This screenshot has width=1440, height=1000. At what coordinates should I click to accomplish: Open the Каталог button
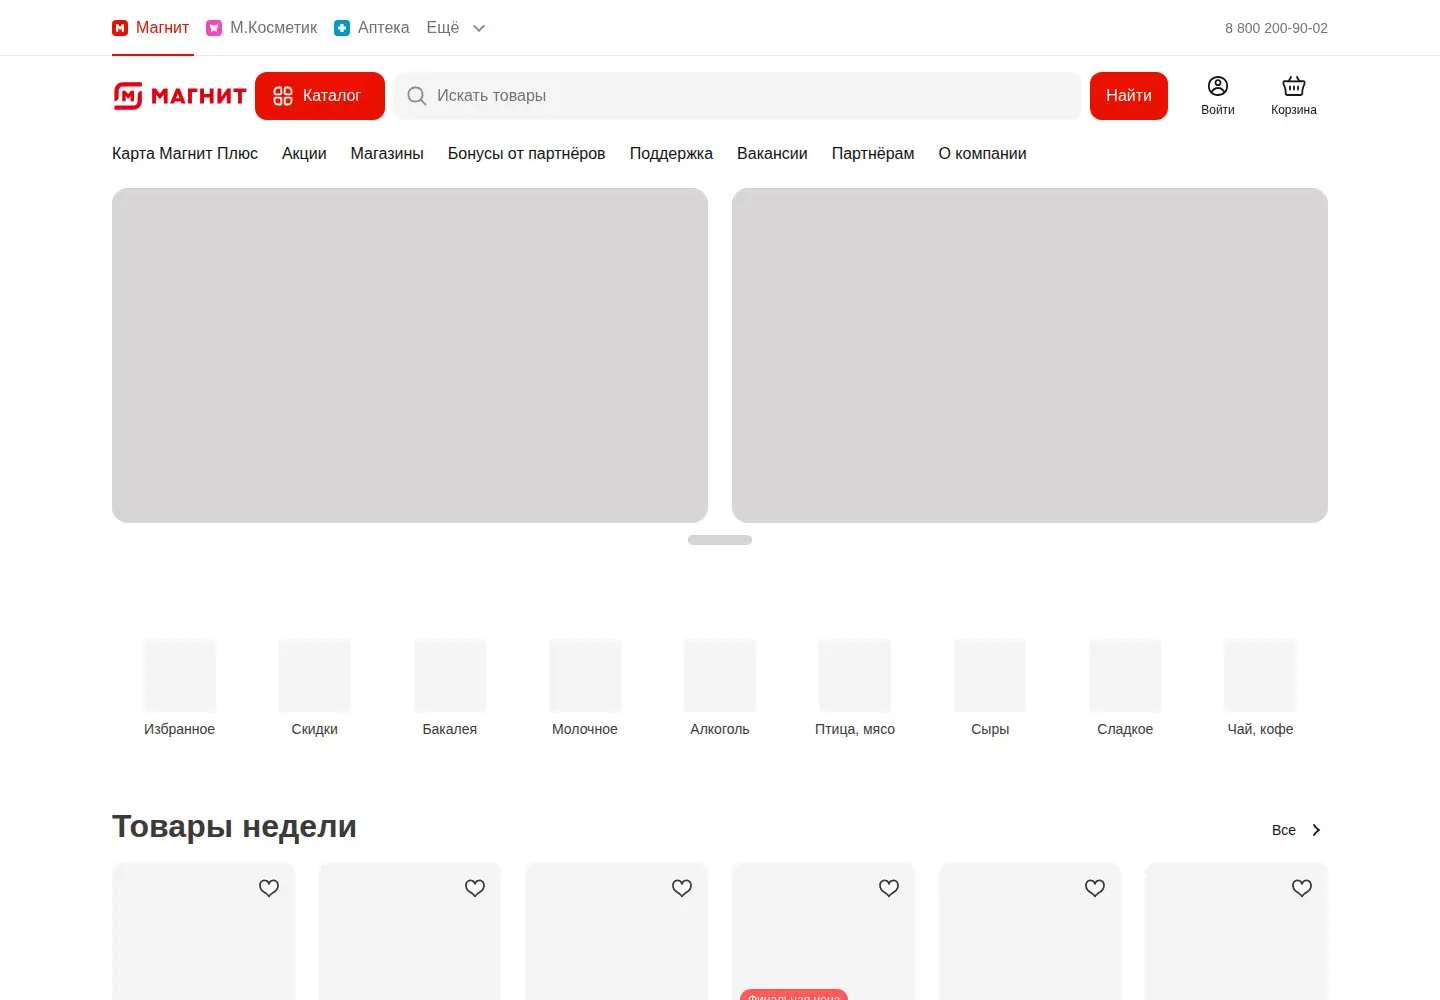tap(320, 96)
